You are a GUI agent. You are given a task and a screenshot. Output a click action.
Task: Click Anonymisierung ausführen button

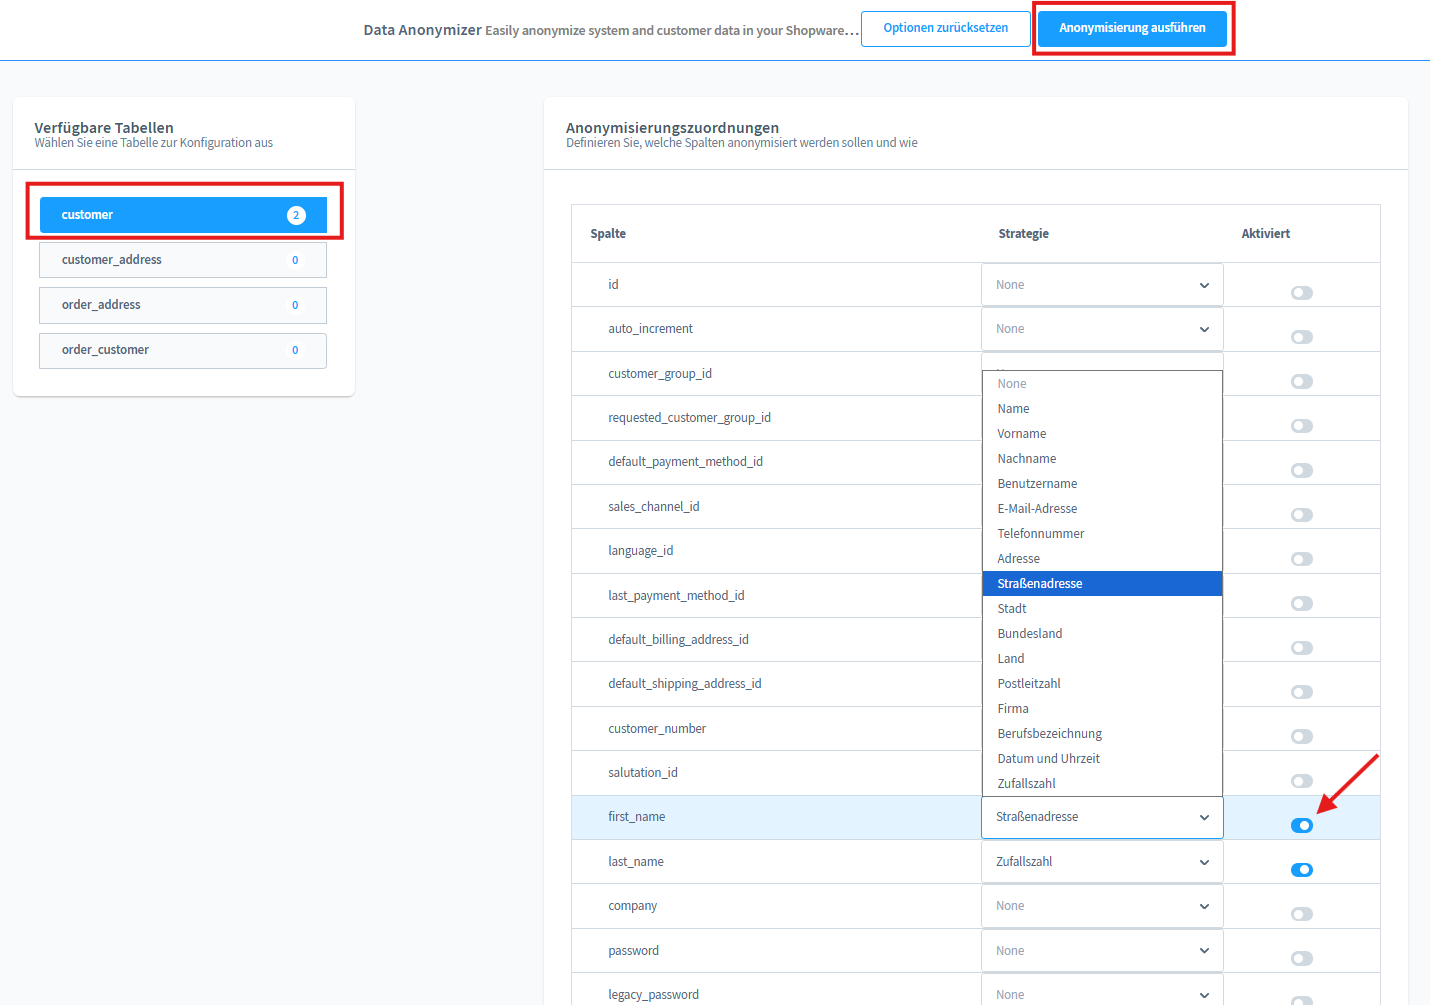tap(1132, 28)
